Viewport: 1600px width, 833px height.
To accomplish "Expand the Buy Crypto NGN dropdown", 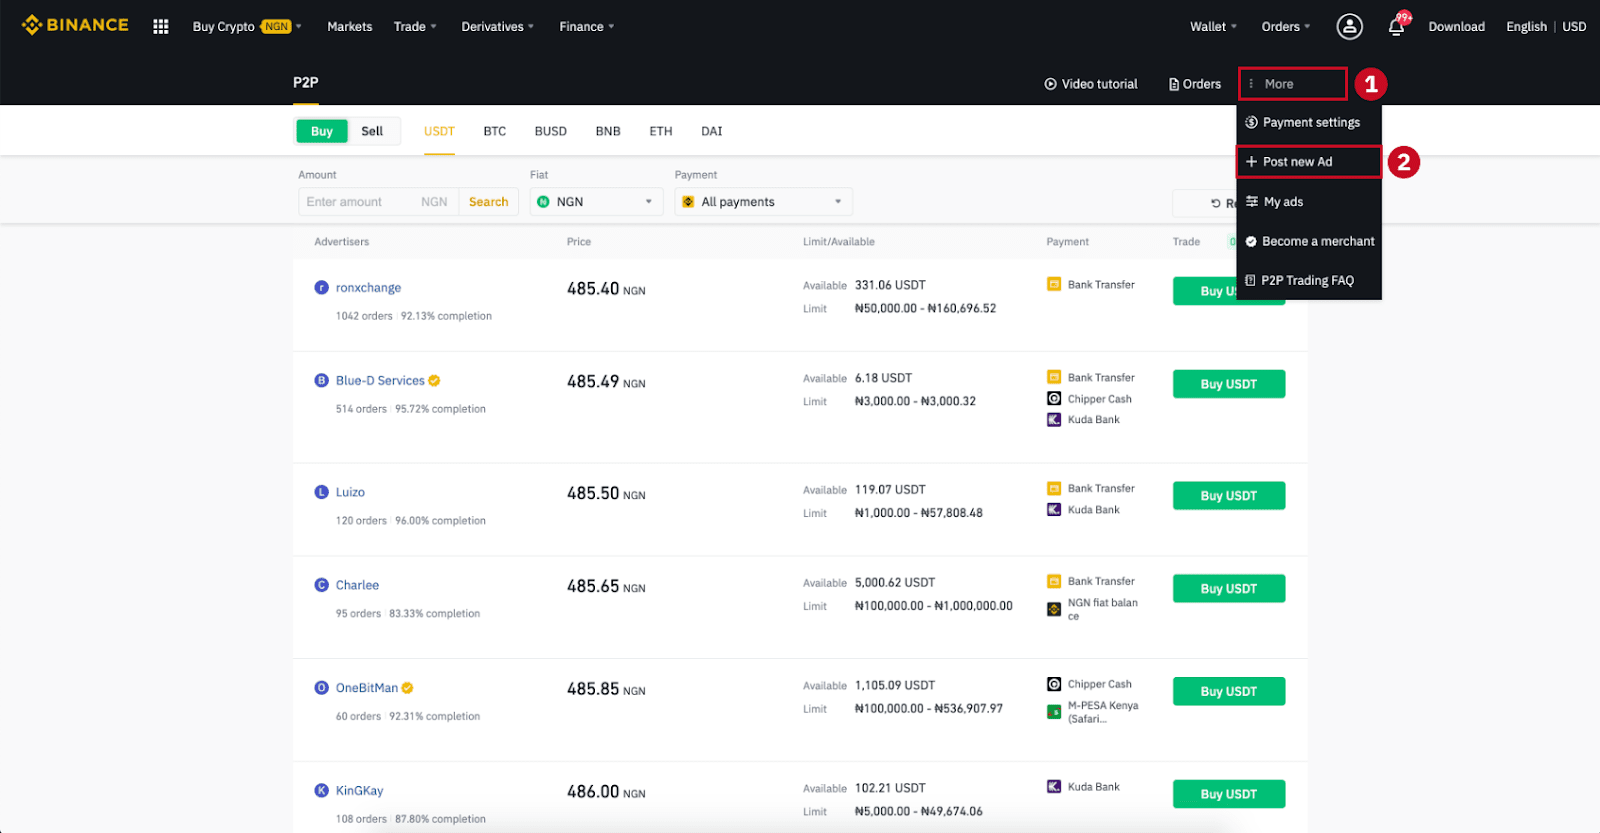I will tap(247, 26).
